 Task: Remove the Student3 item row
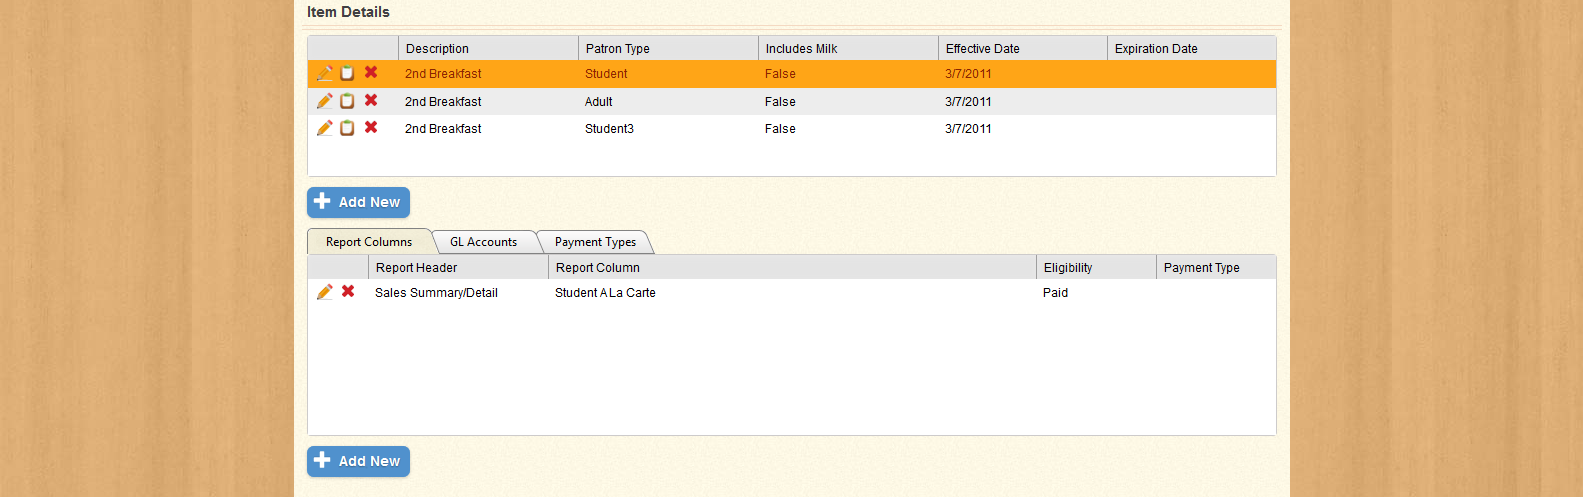371,128
